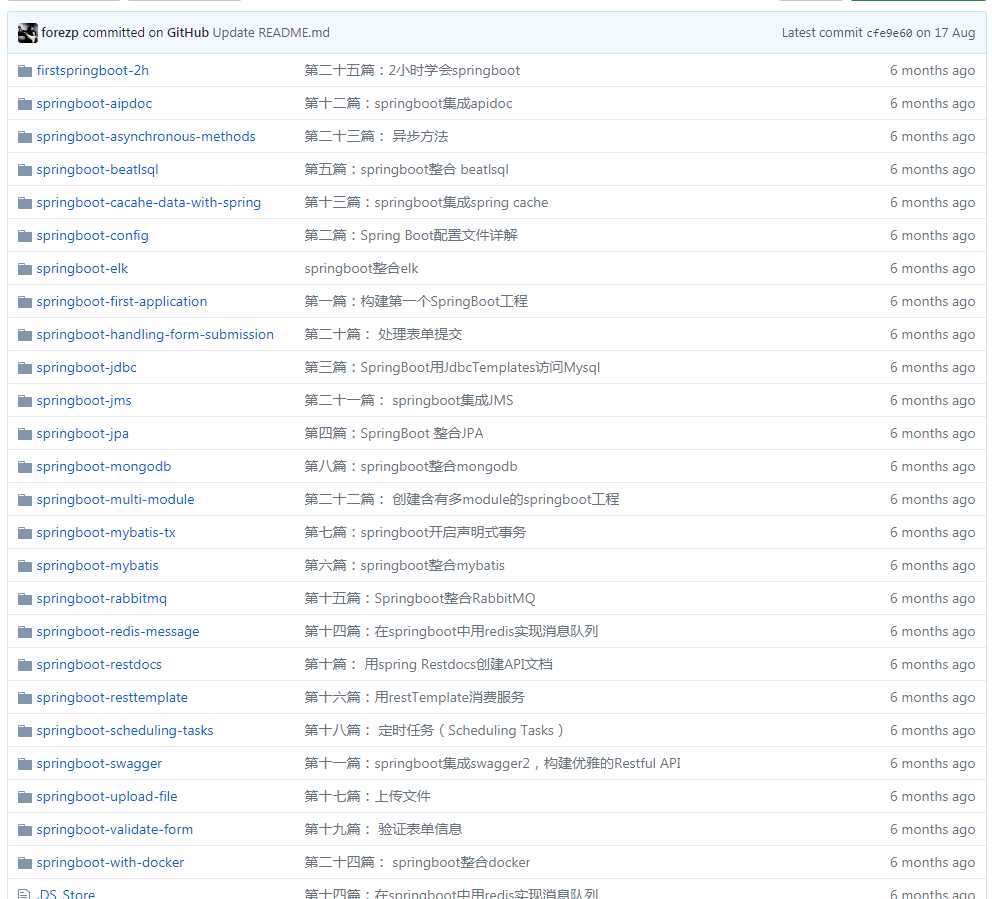Click folder icon beside springboot-mybatis-tx

pyautogui.click(x=25, y=533)
